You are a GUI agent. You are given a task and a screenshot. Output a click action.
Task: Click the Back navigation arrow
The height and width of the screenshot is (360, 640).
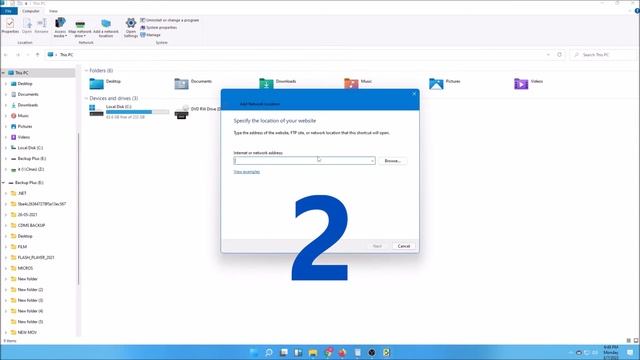click(x=6, y=55)
